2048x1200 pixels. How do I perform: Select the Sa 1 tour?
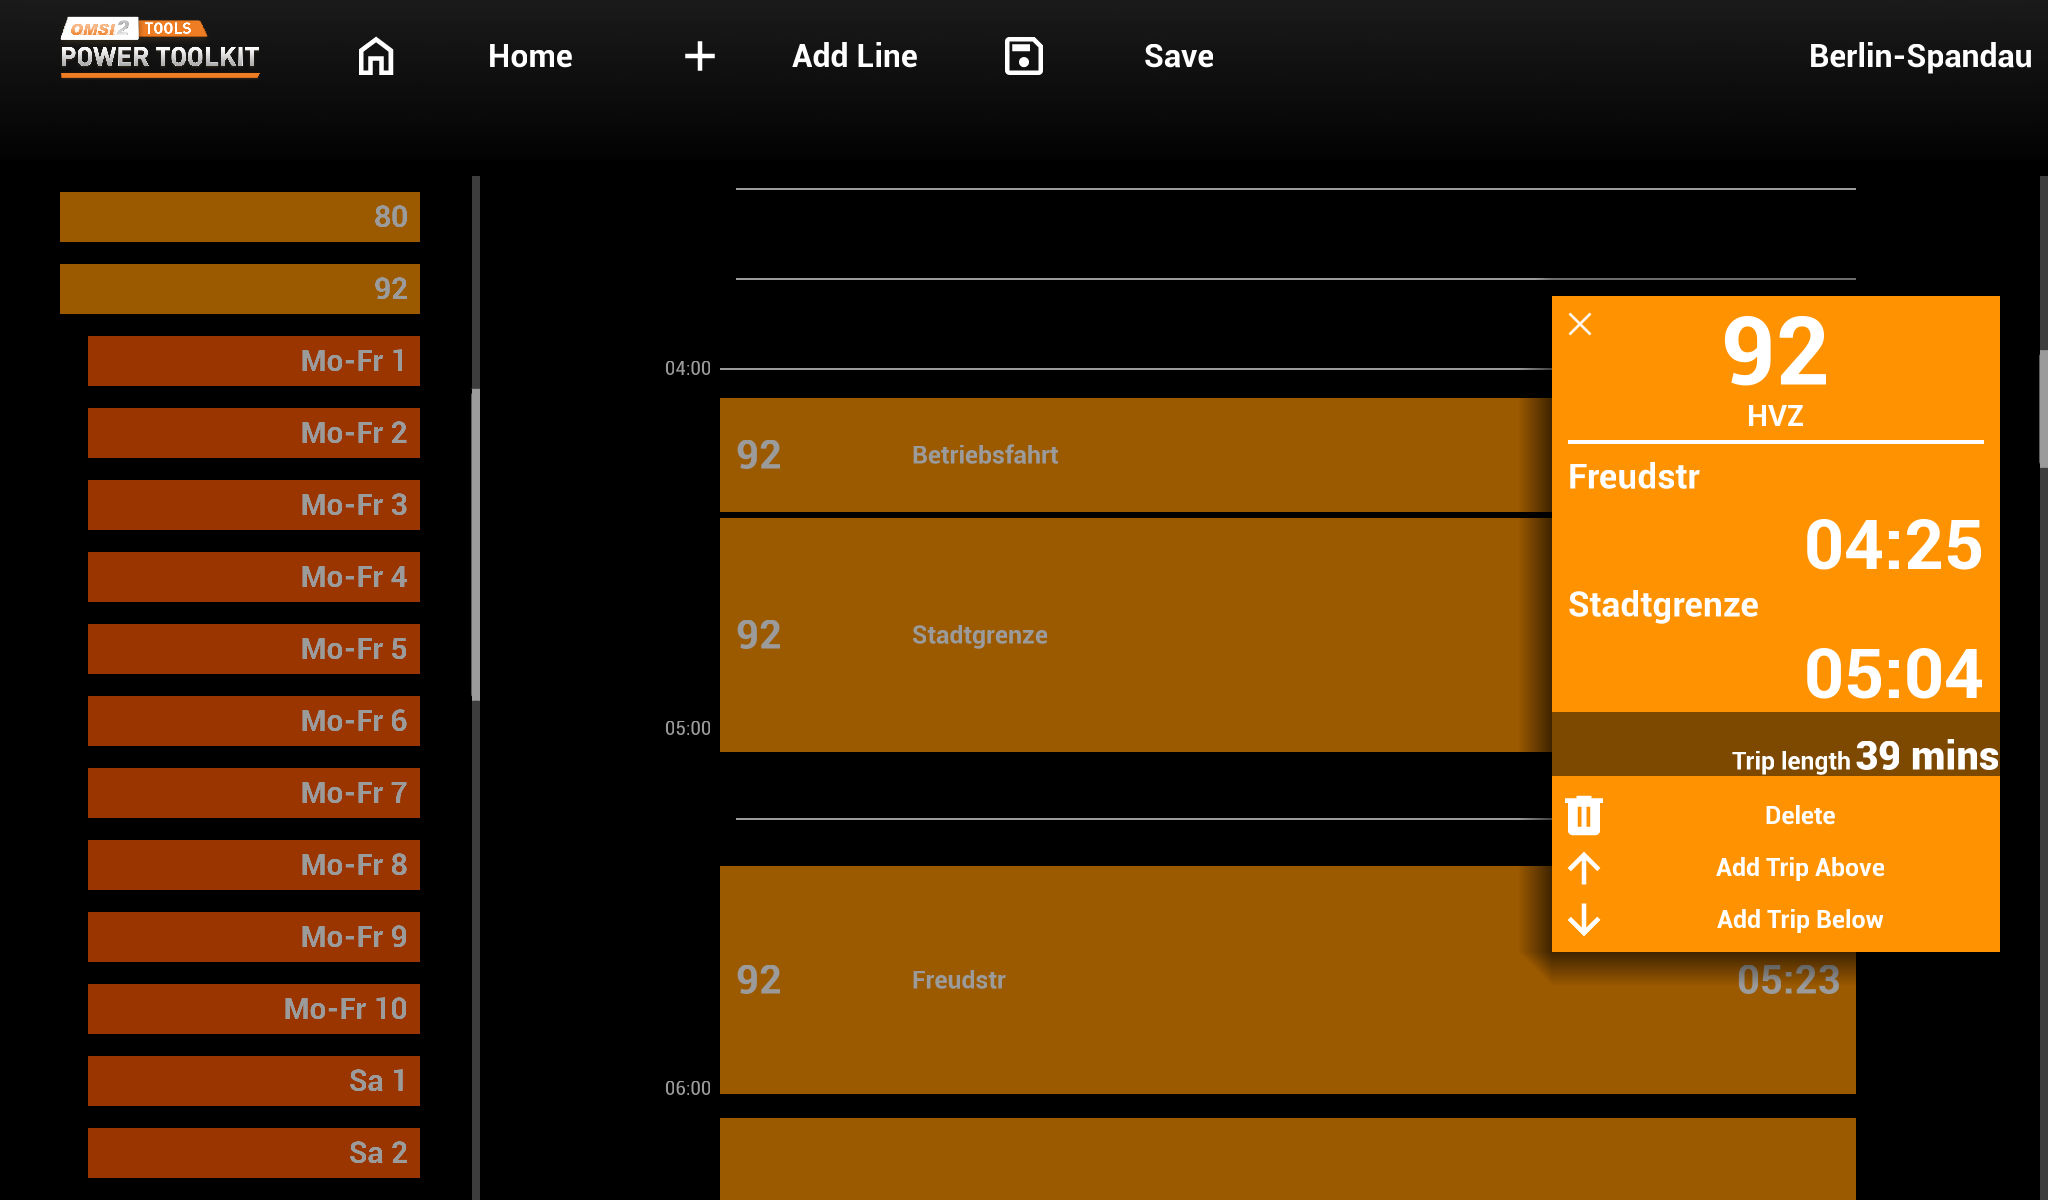pos(254,1081)
